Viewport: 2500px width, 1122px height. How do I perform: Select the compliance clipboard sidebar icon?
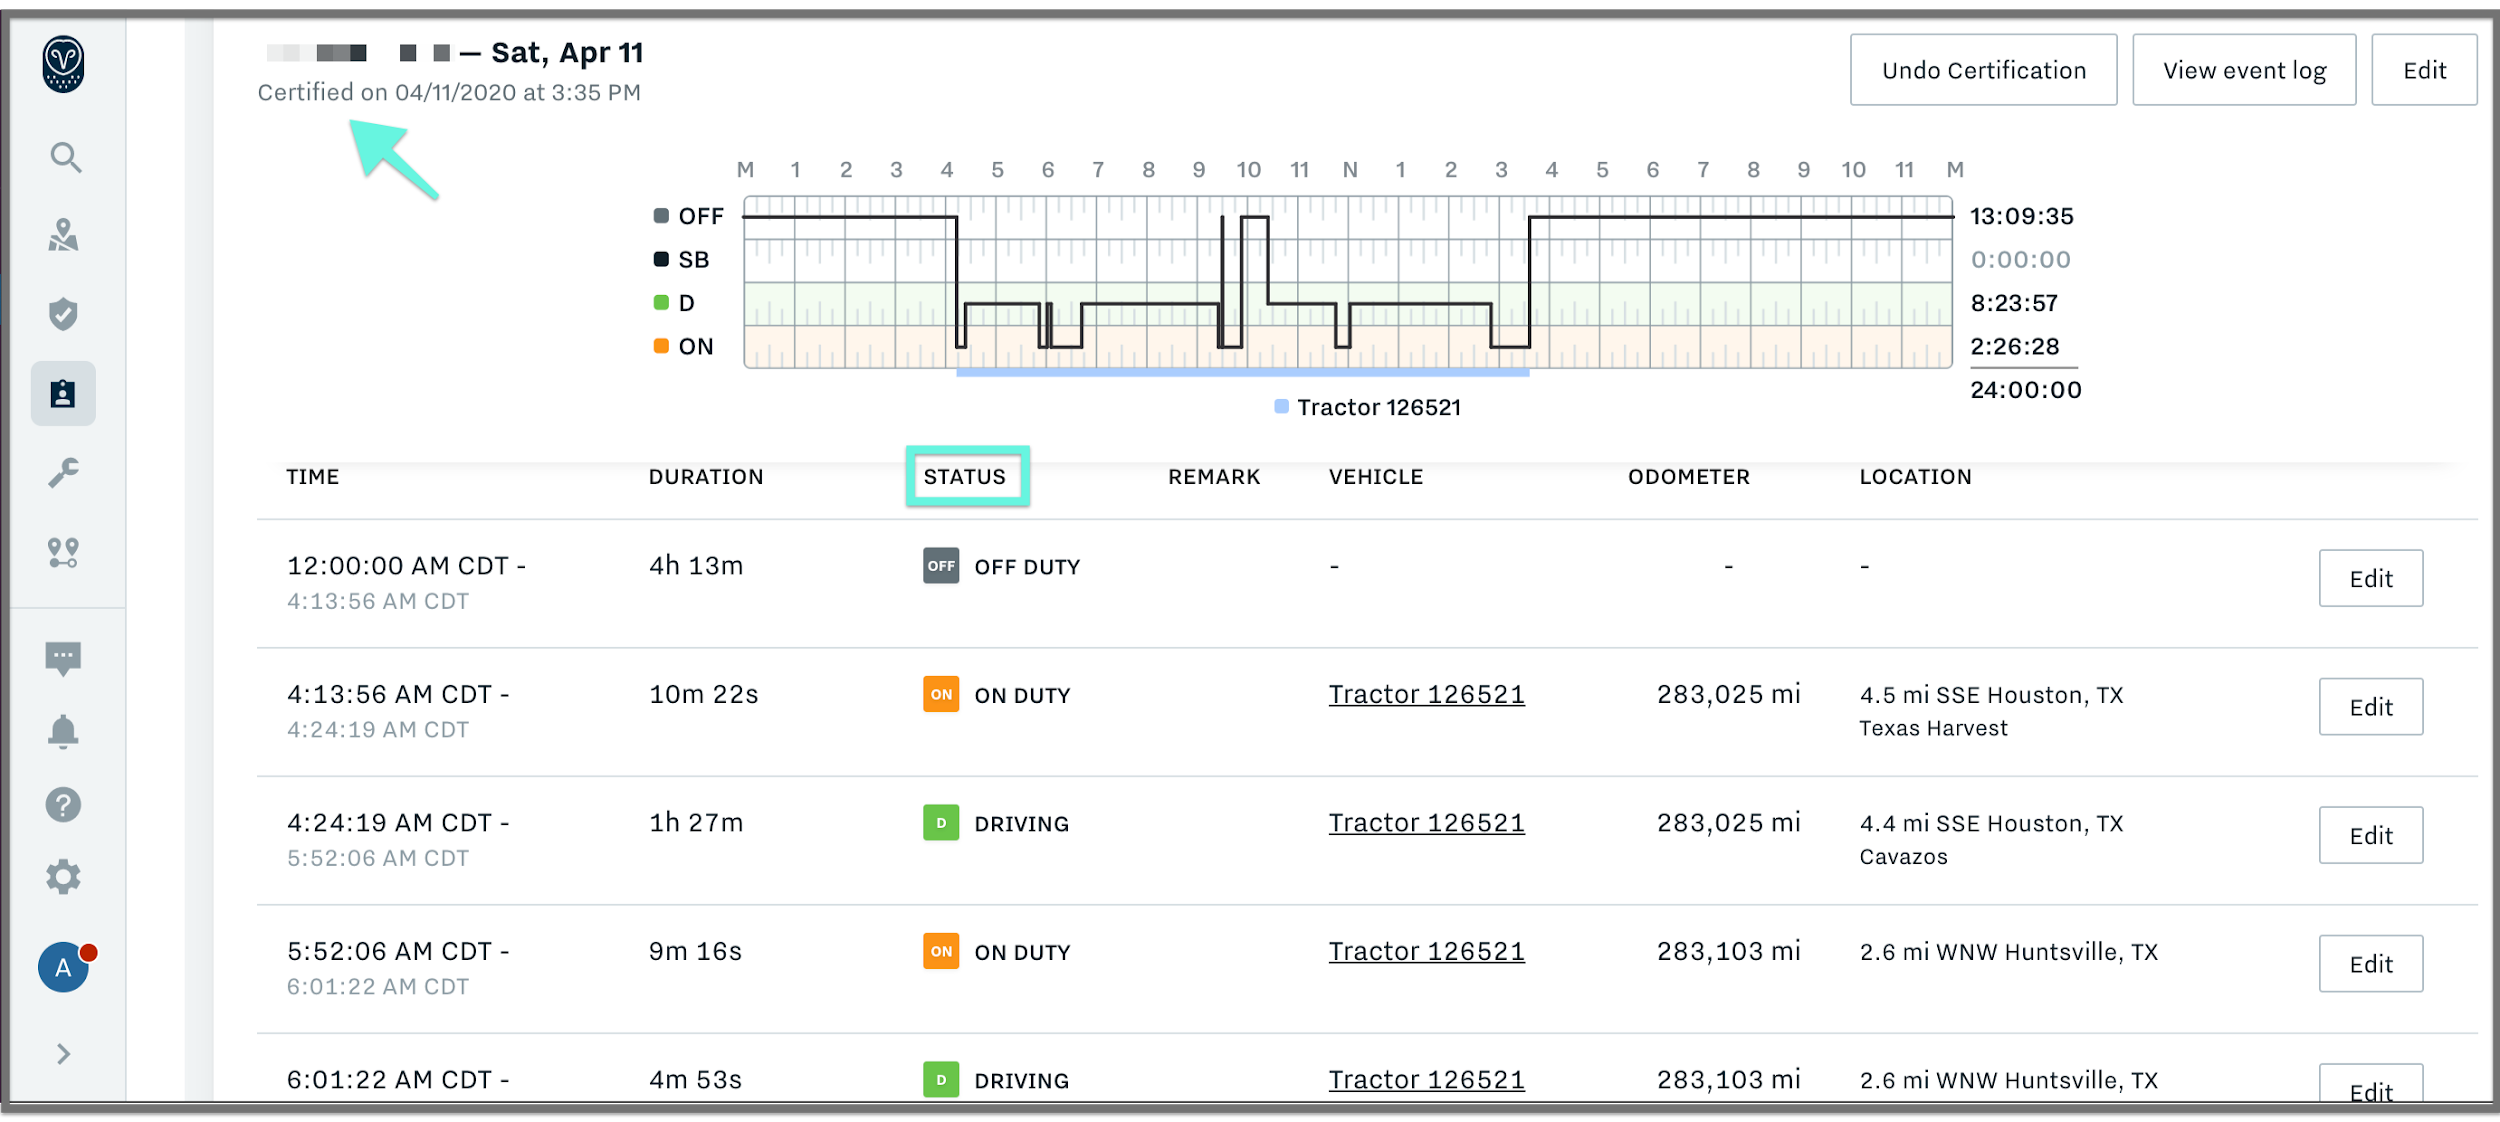[x=63, y=394]
